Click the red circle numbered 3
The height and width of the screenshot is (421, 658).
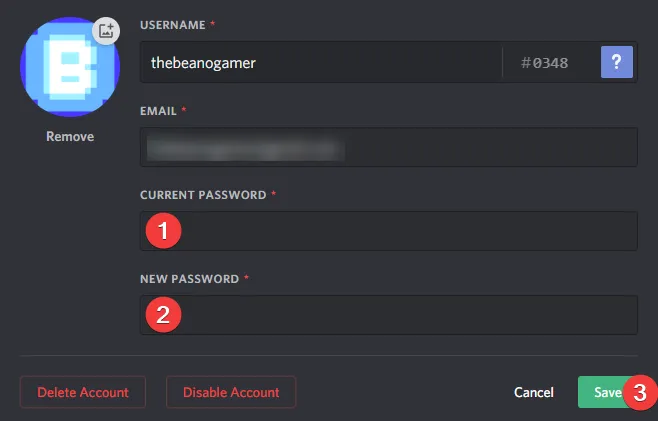(x=640, y=393)
